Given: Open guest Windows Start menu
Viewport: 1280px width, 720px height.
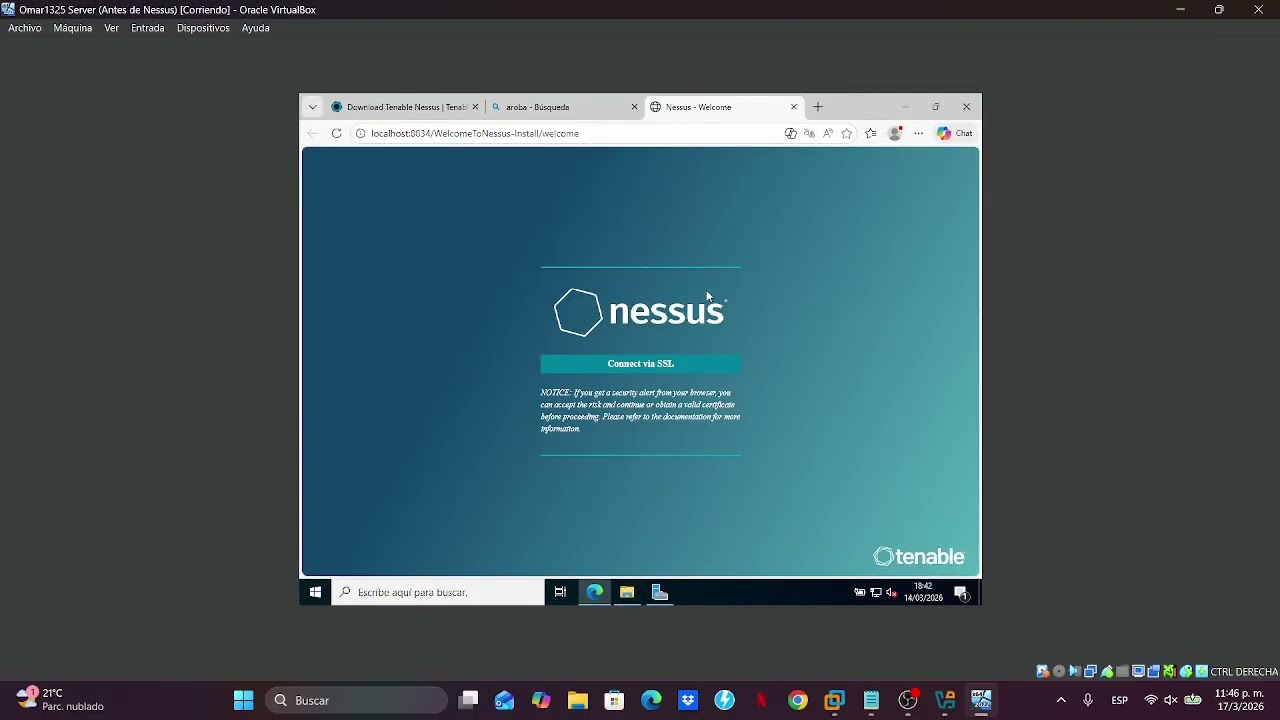Looking at the screenshot, I should pos(315,592).
